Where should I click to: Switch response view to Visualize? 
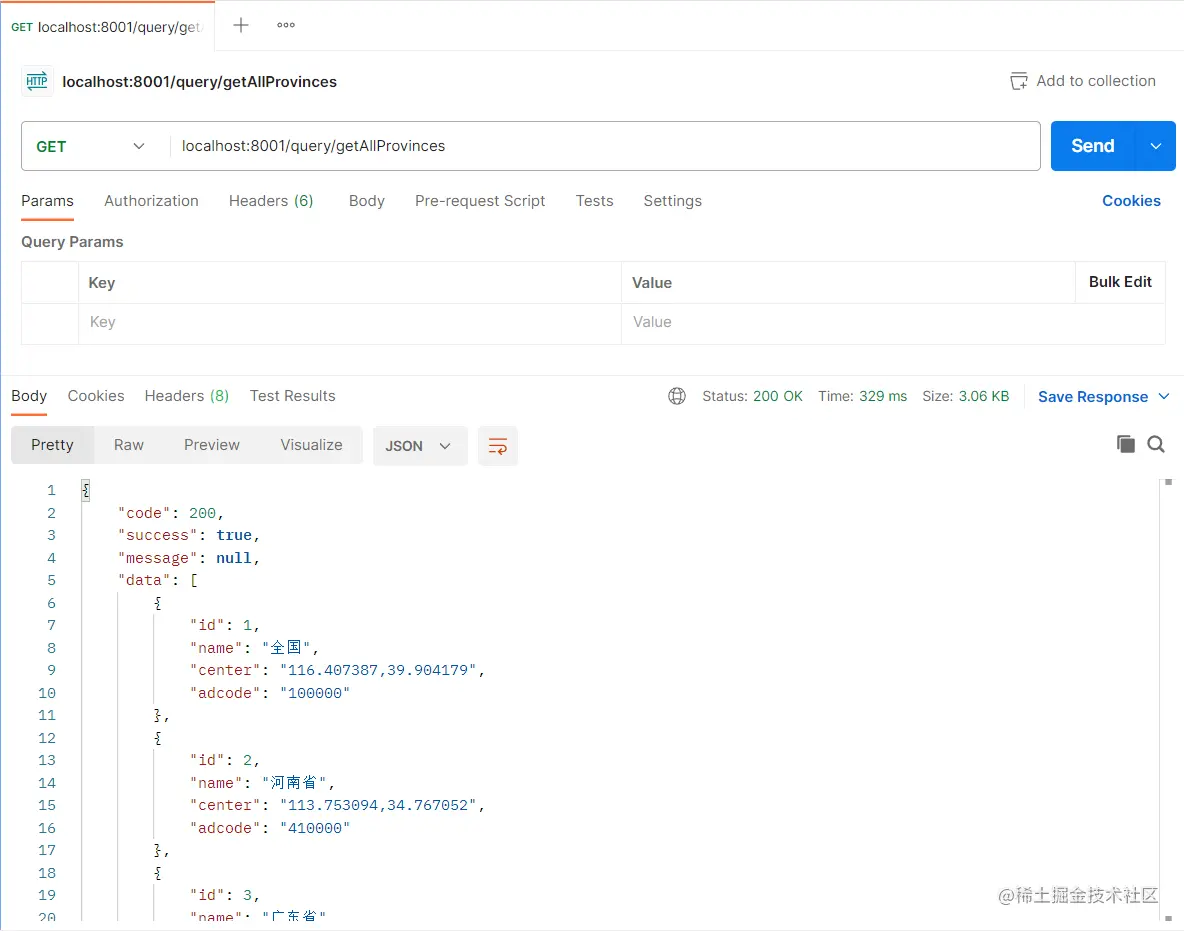[311, 445]
